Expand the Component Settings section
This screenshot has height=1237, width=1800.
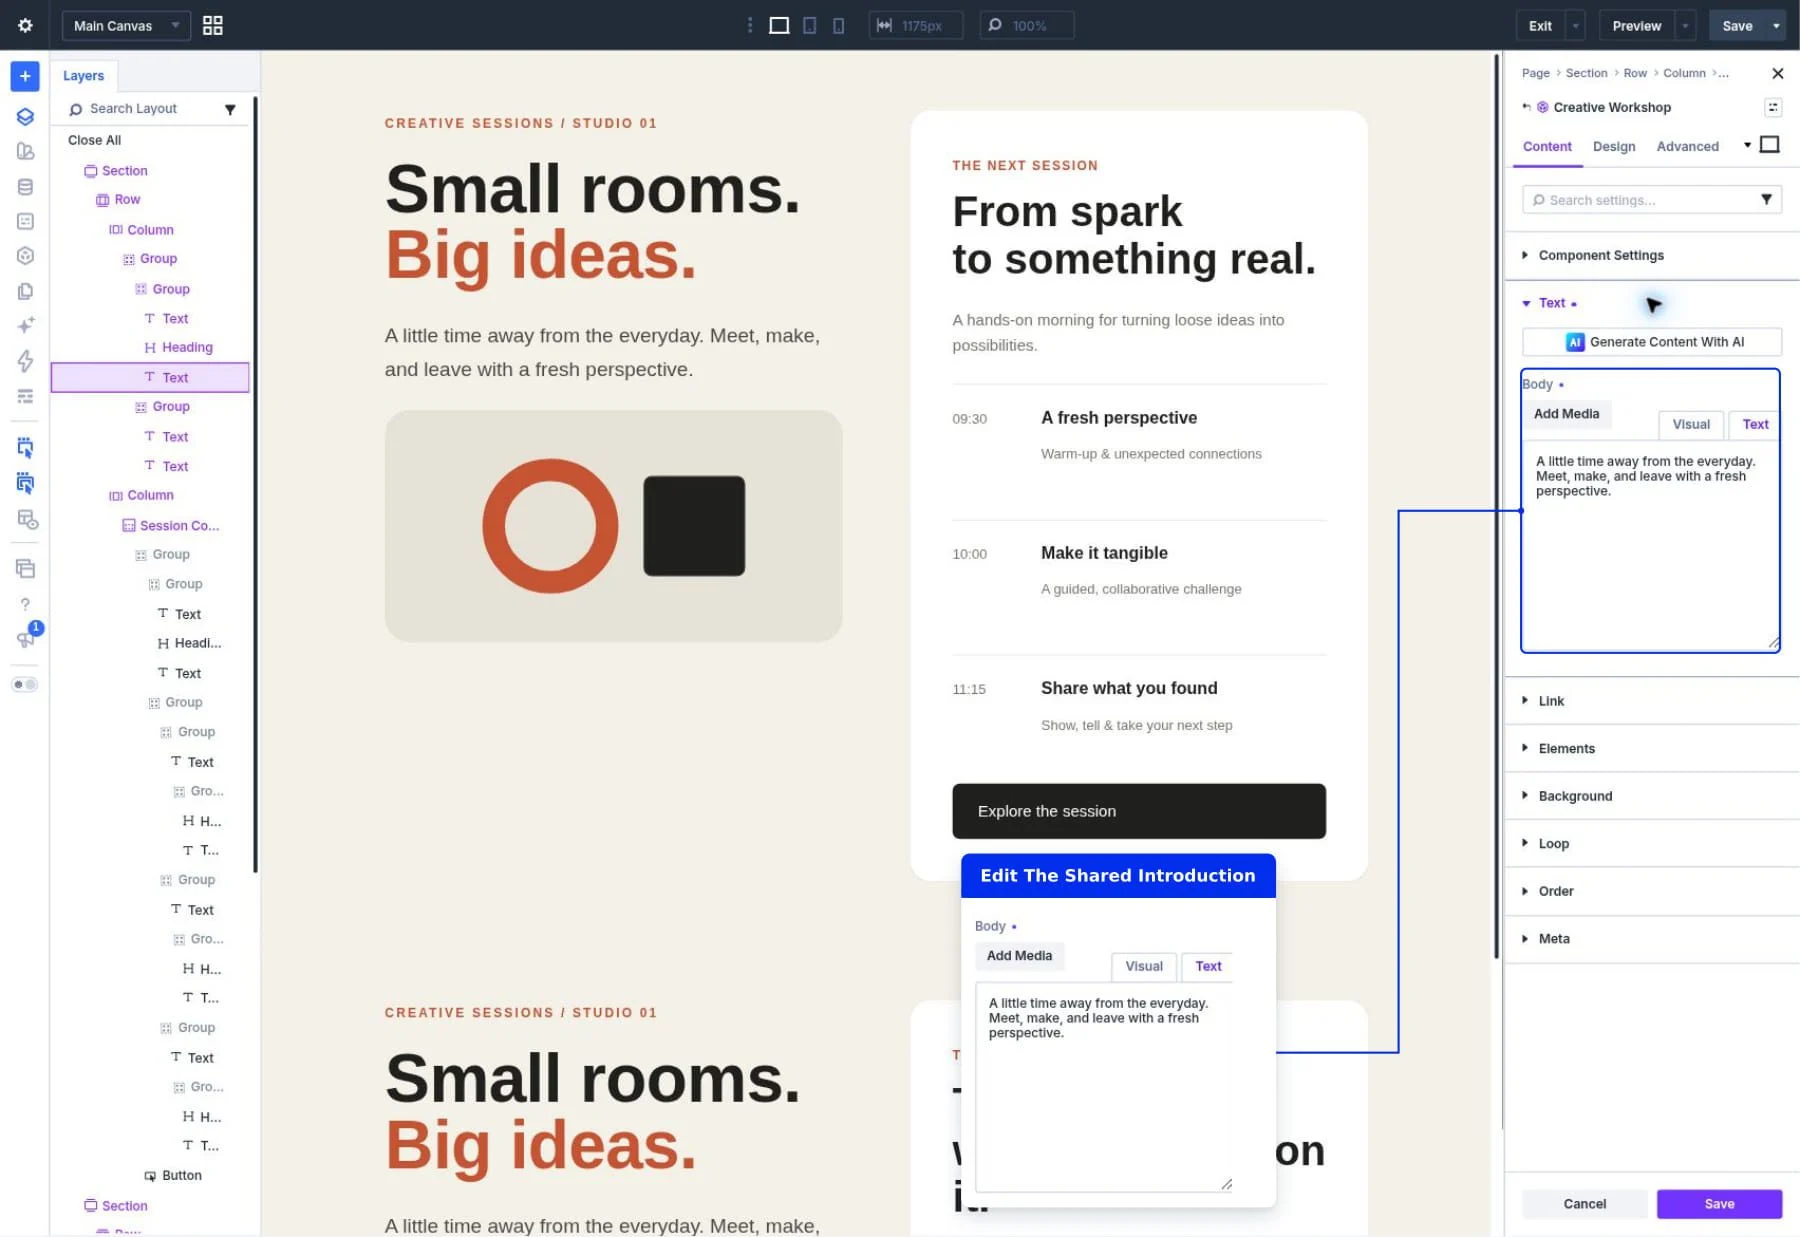[x=1652, y=255]
